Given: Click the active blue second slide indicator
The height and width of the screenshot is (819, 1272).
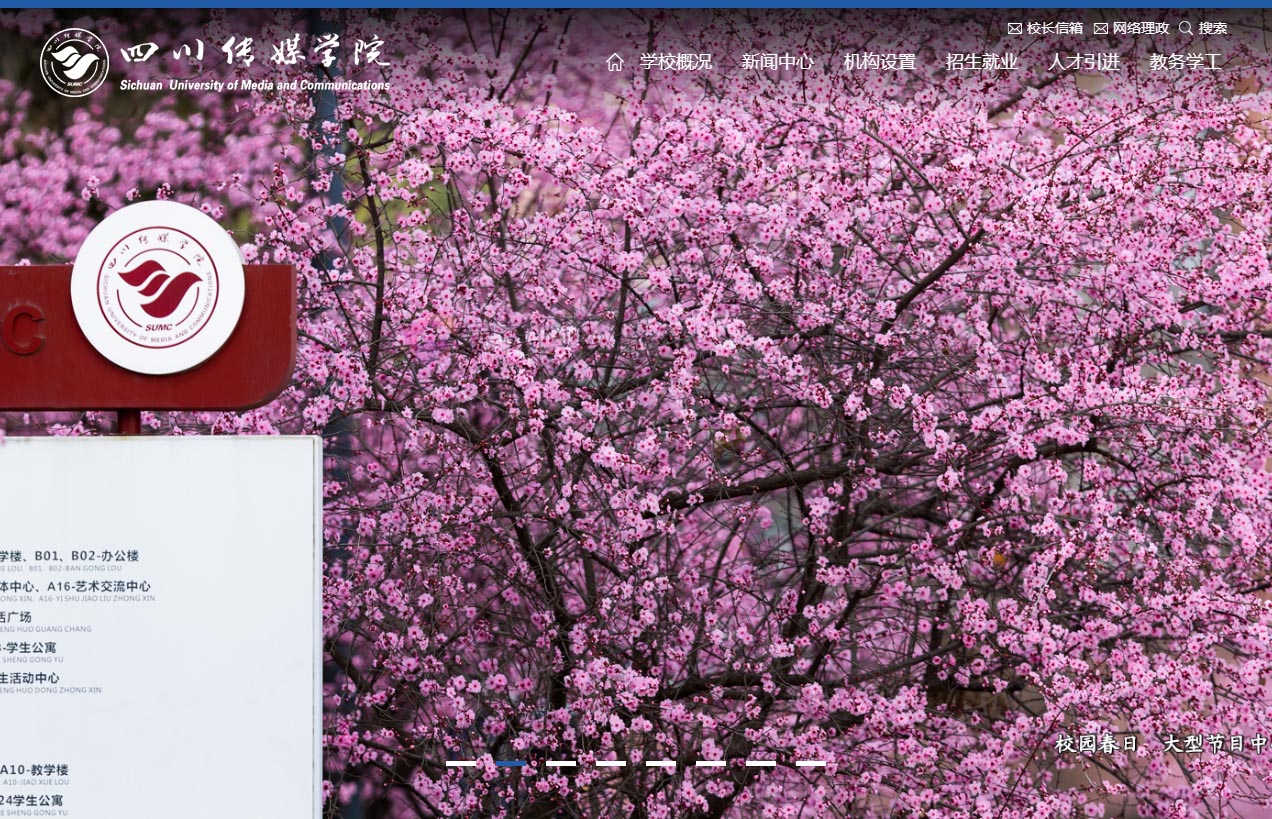Looking at the screenshot, I should pos(511,763).
